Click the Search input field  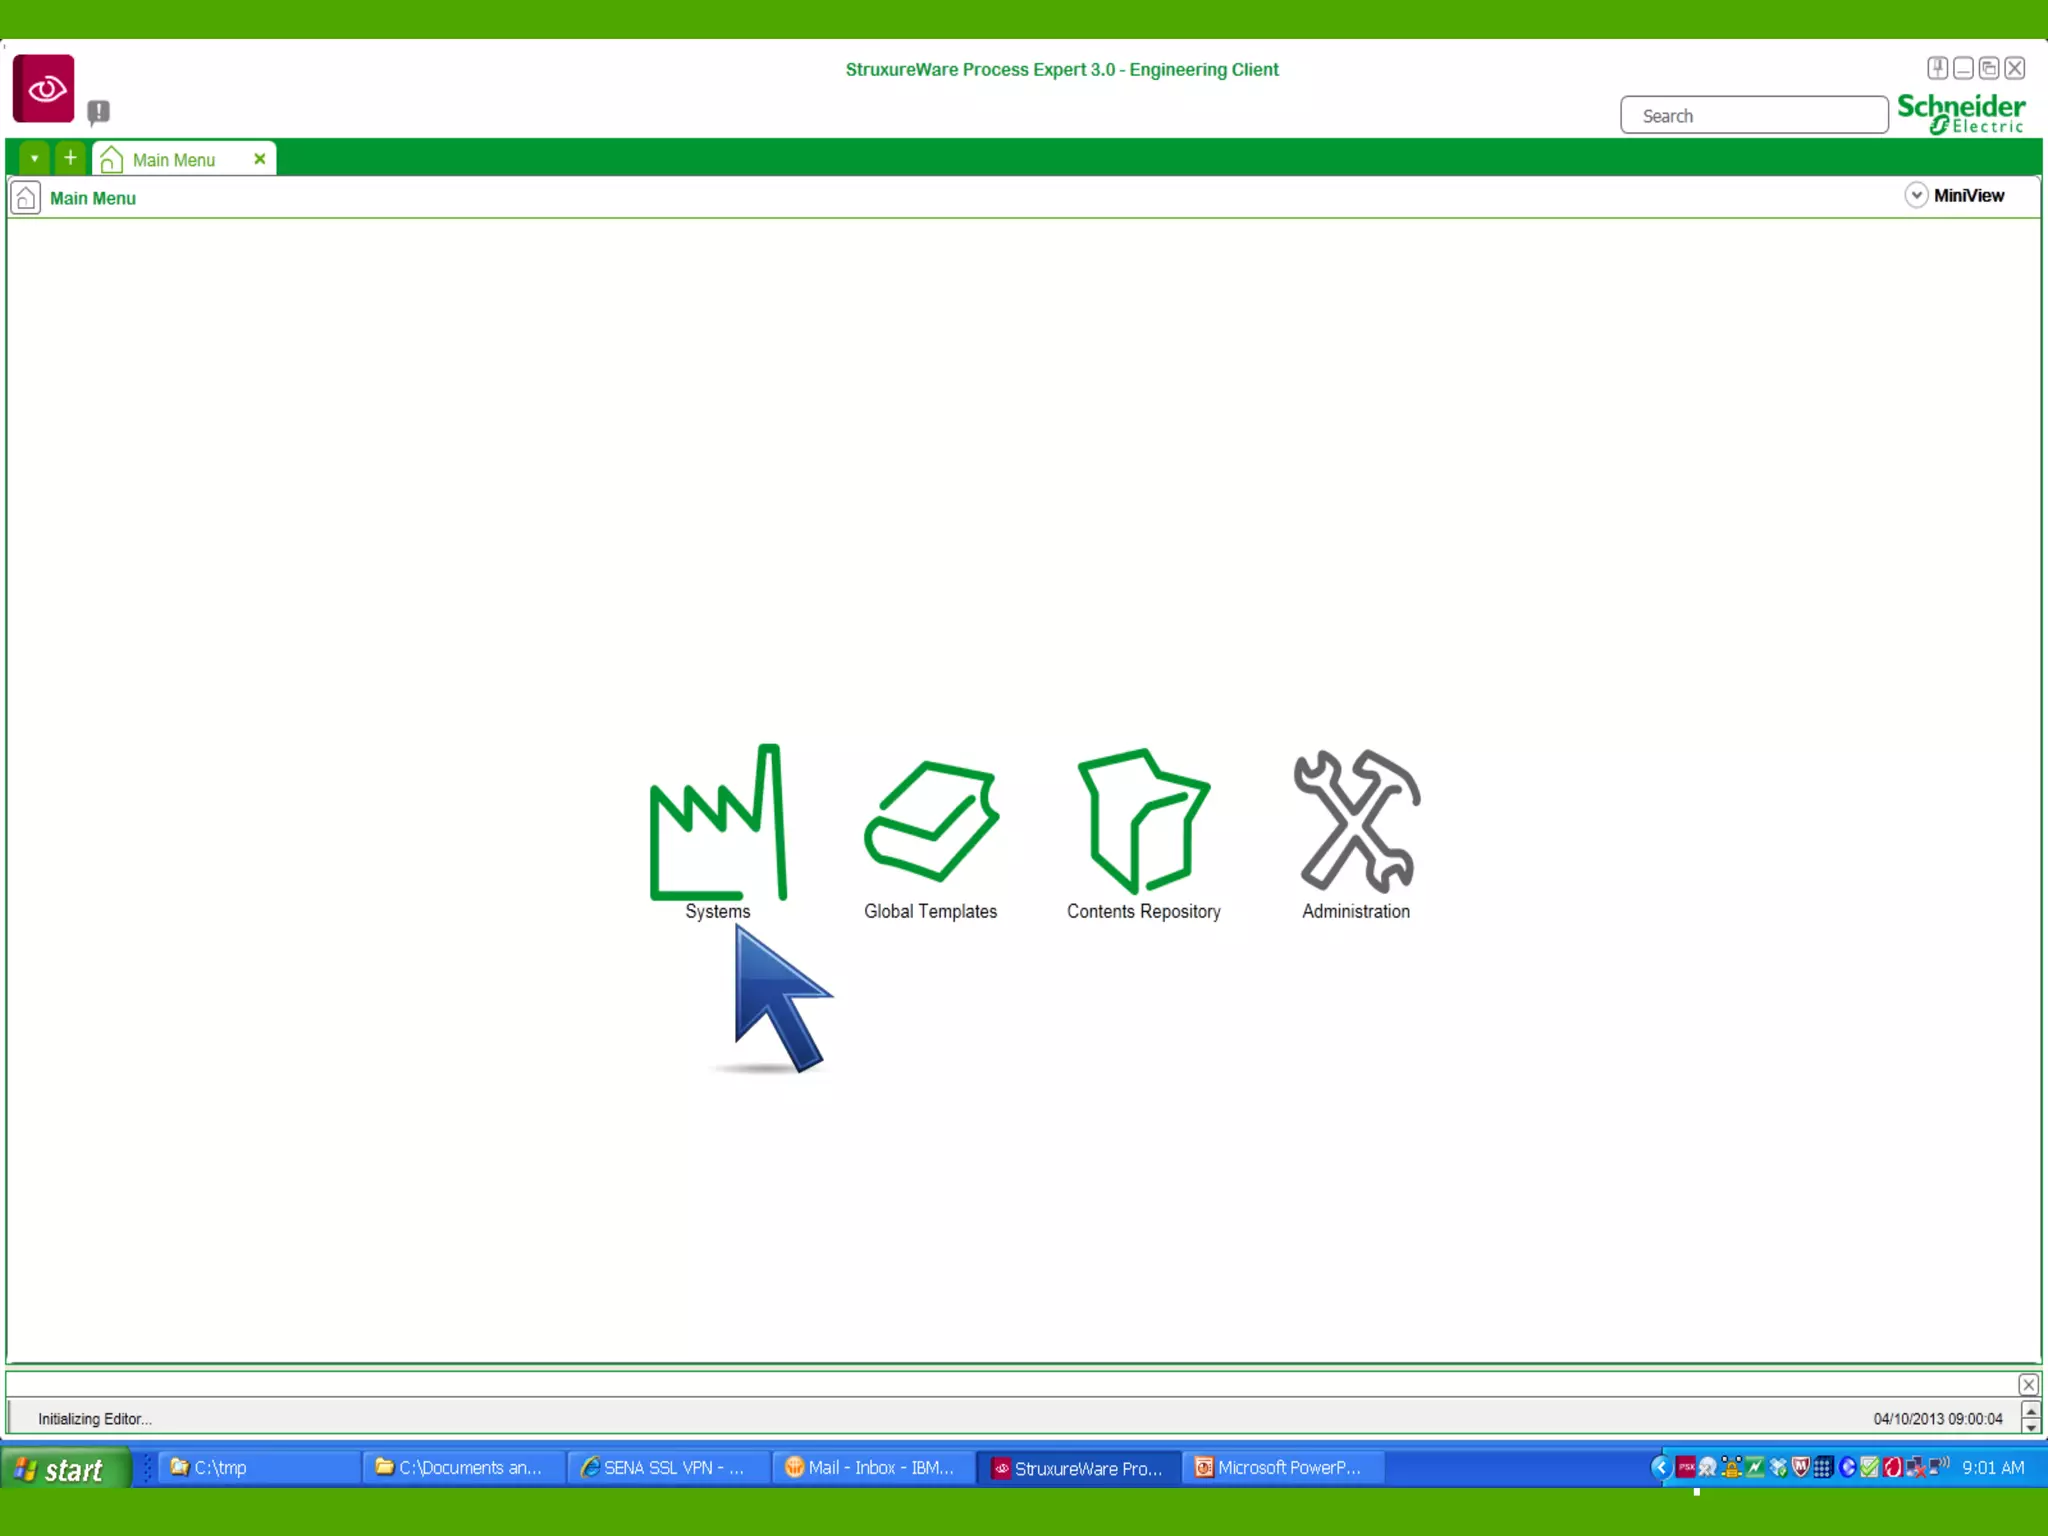(1754, 116)
